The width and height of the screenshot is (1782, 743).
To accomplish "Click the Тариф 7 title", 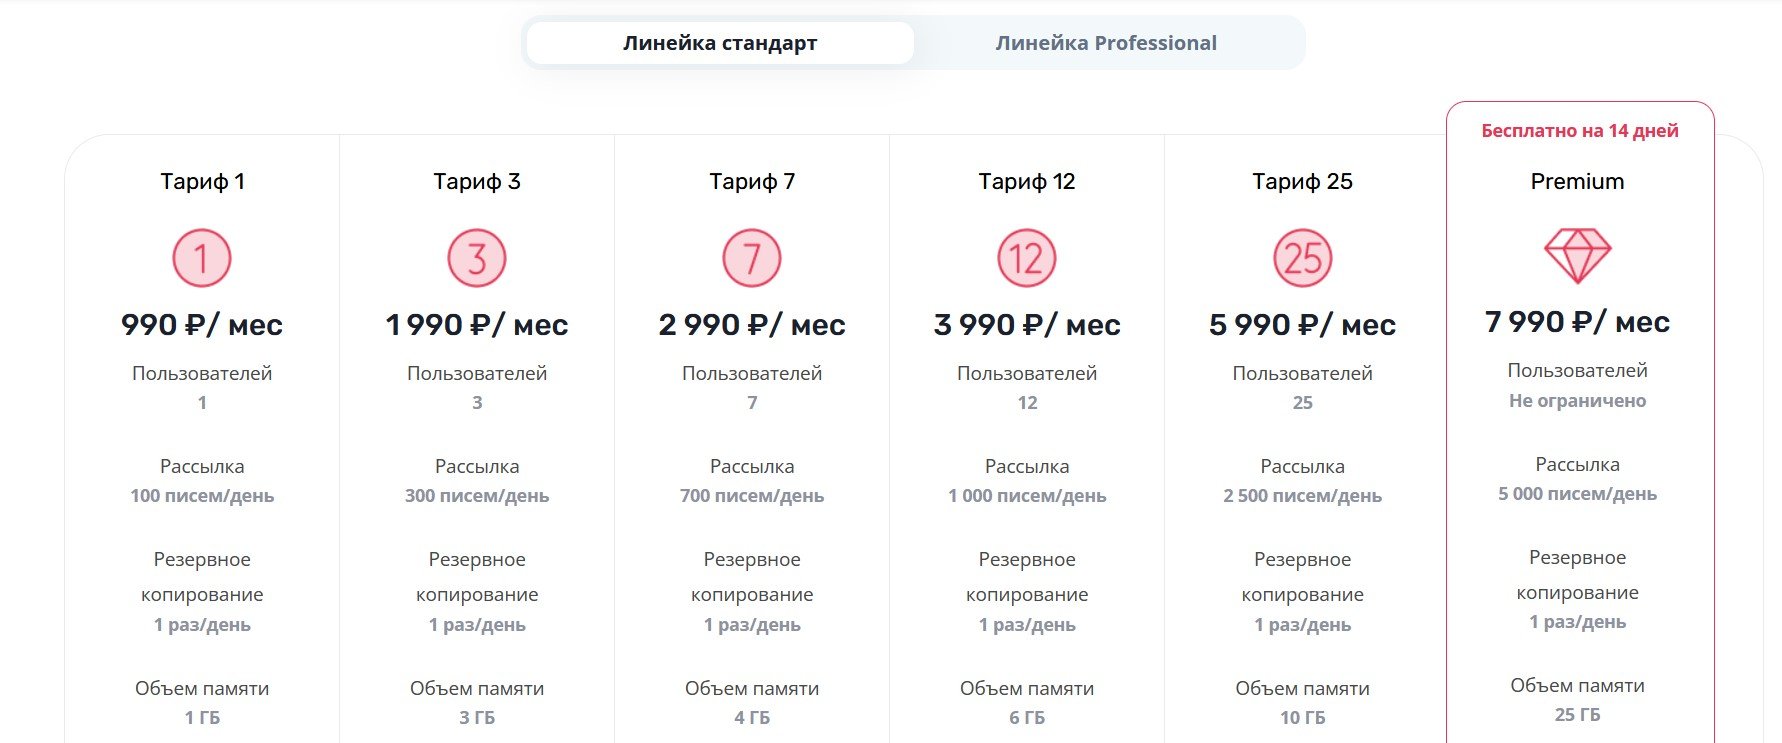I will click(752, 181).
